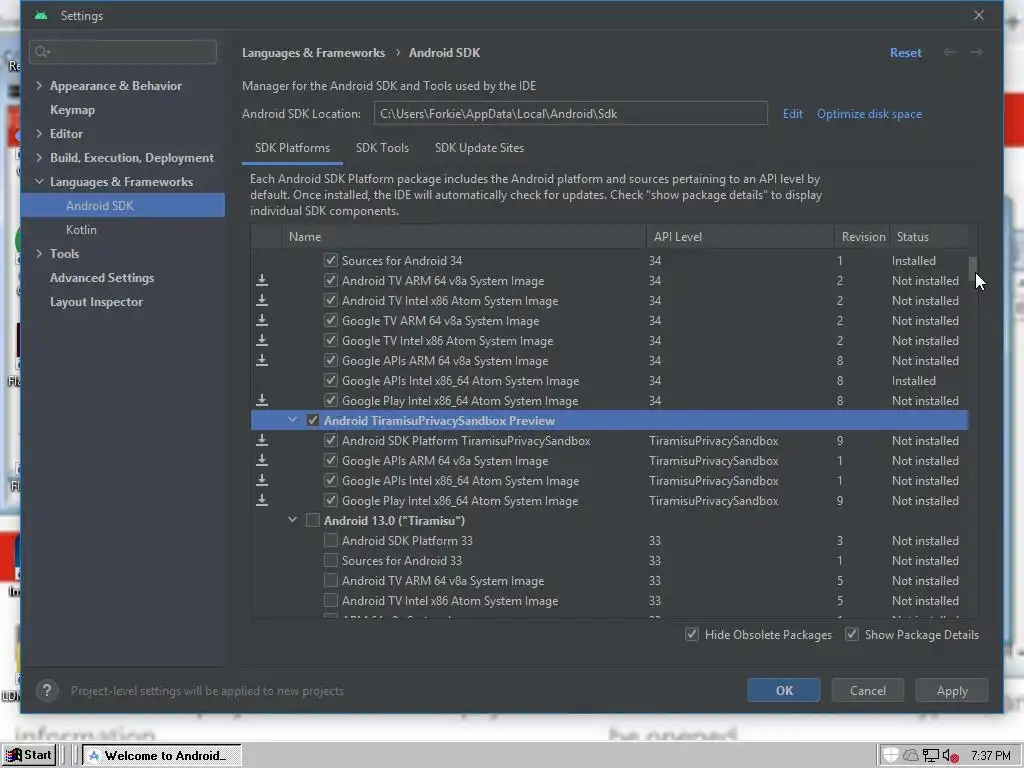Click download icon for Google Play Intel x86_64 API 34
The height and width of the screenshot is (768, 1024).
point(262,400)
